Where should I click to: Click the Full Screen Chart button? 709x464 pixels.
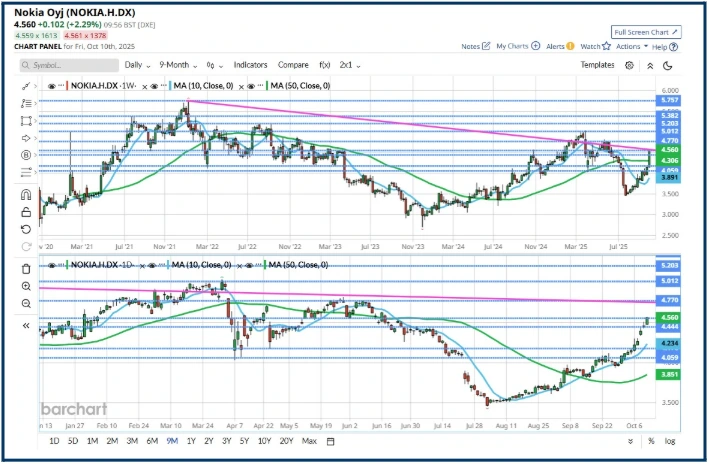(647, 32)
